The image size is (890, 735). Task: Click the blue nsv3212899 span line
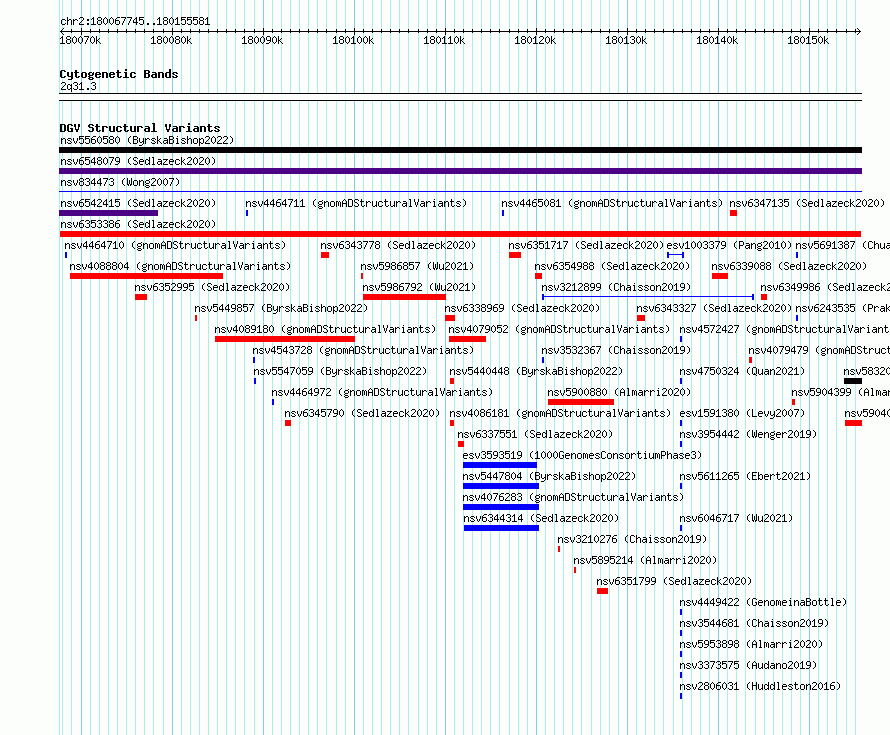coord(648,297)
